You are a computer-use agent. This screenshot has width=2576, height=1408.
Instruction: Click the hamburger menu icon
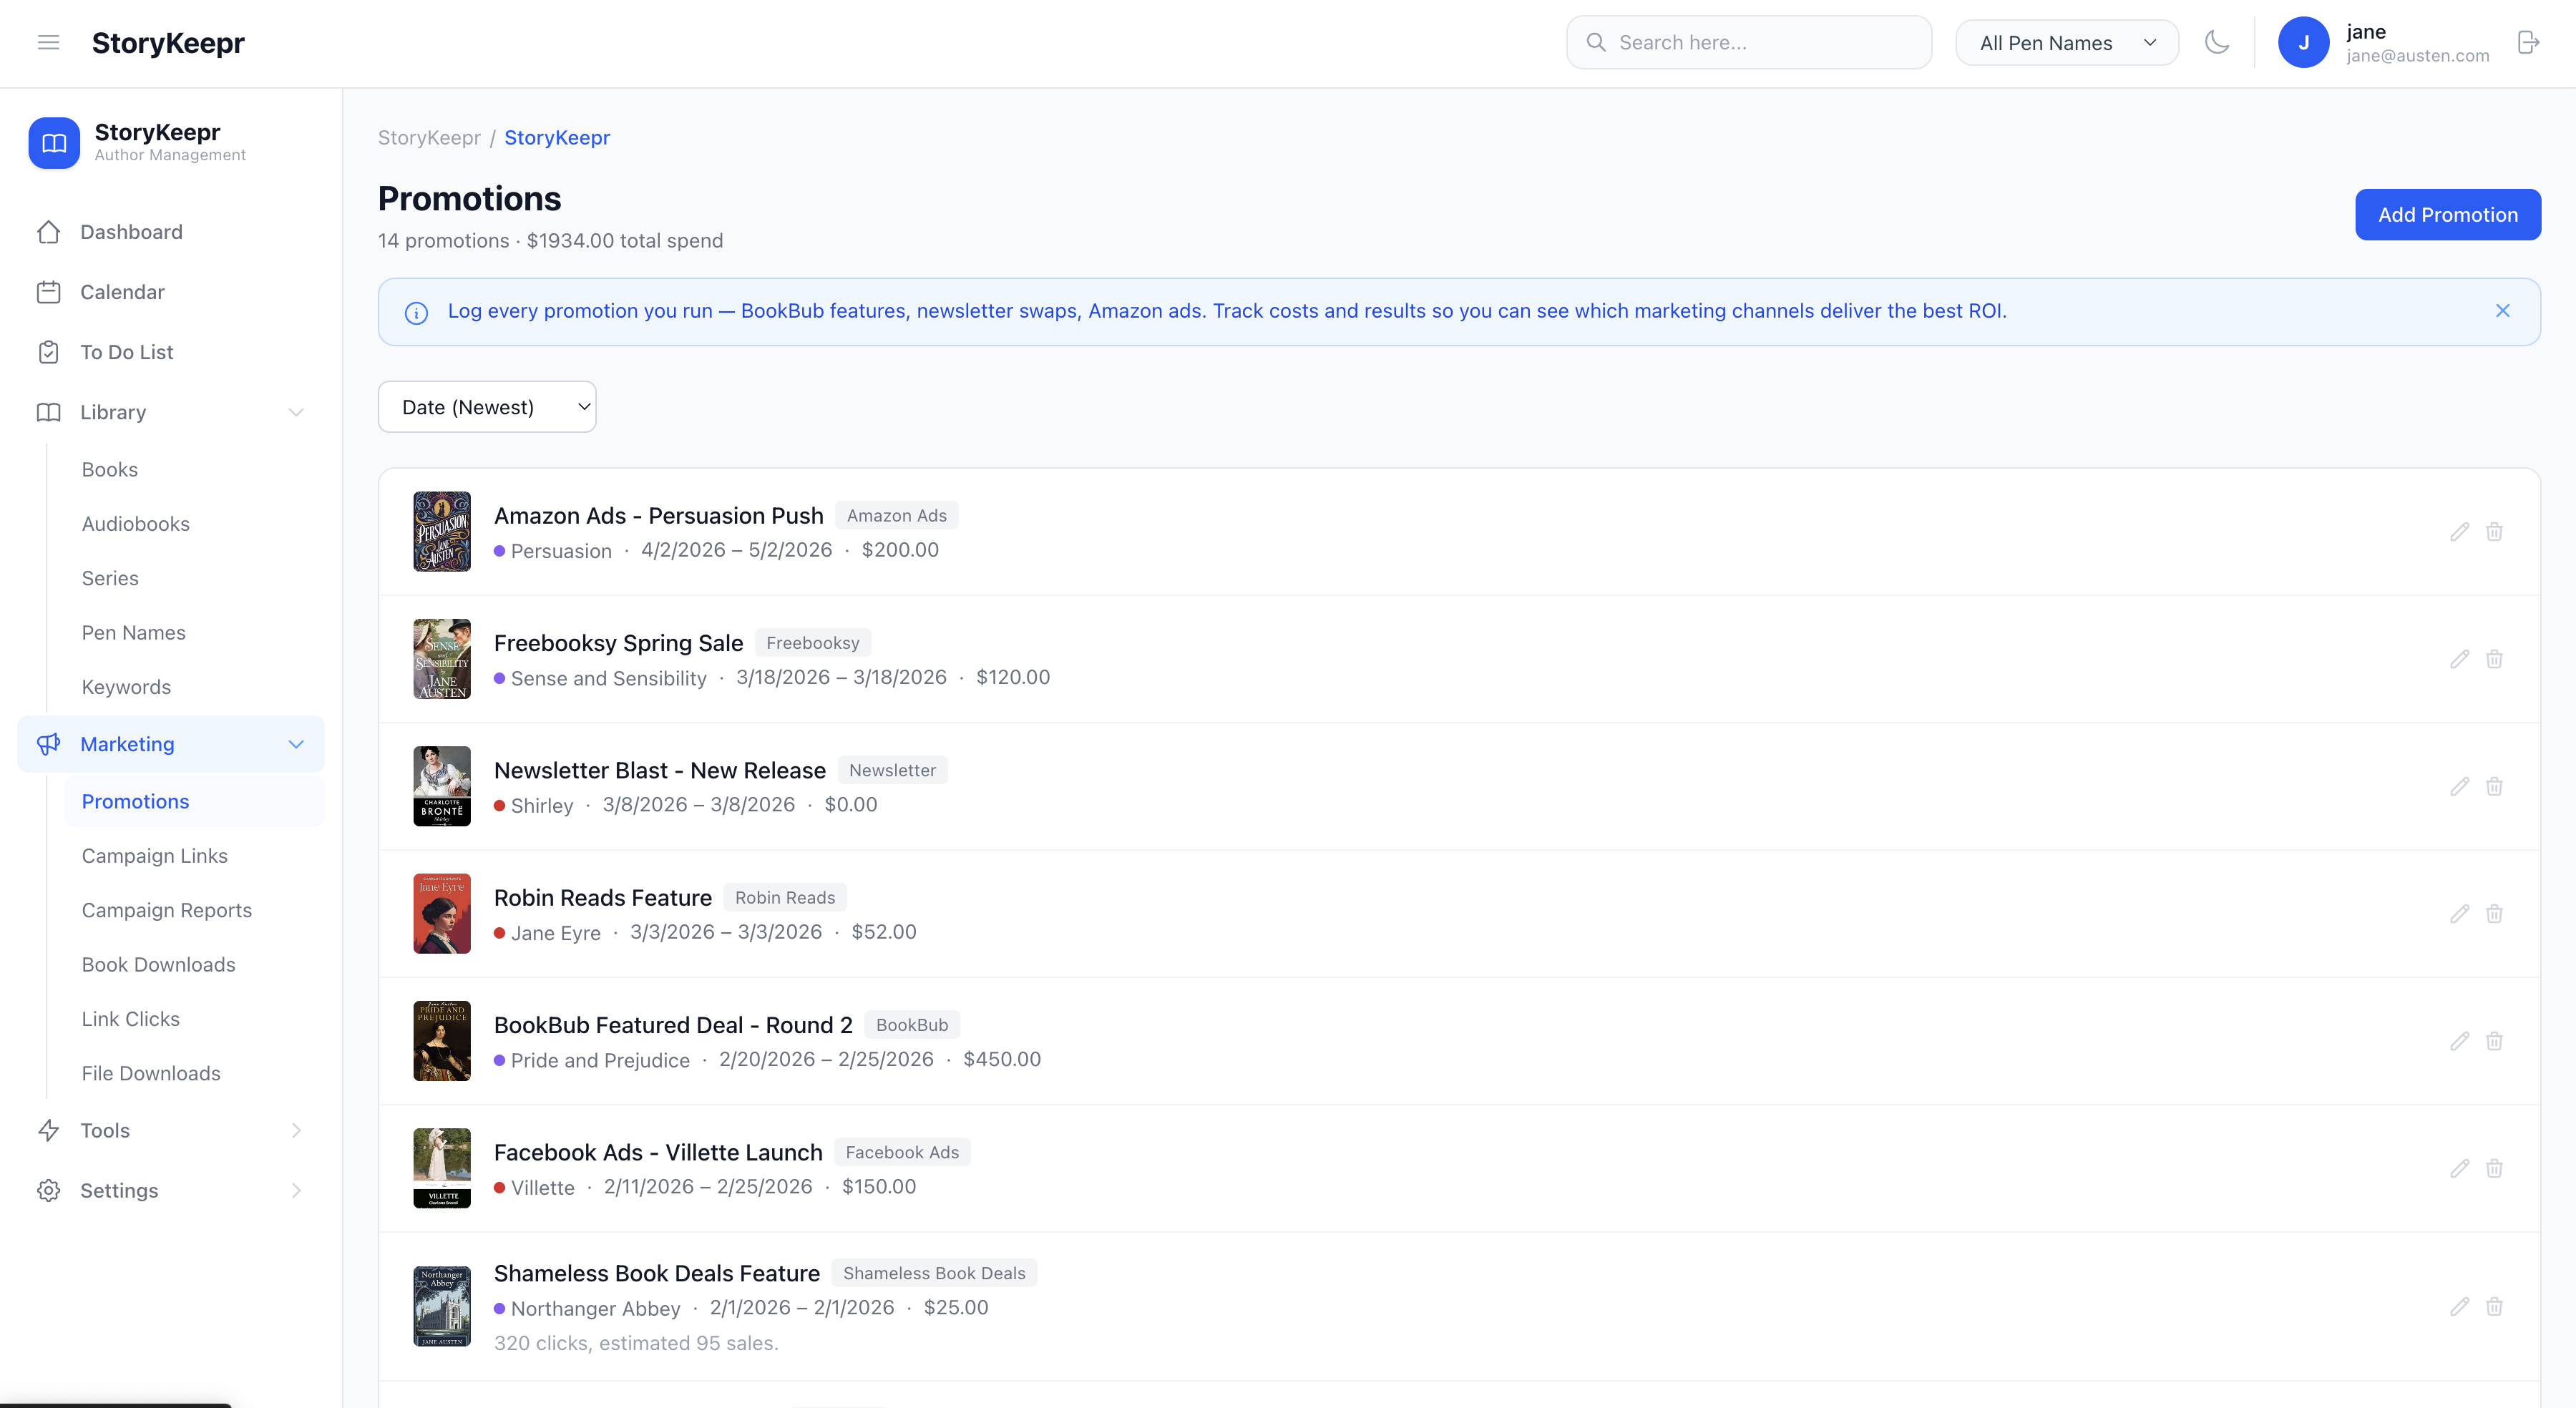pyautogui.click(x=48, y=42)
